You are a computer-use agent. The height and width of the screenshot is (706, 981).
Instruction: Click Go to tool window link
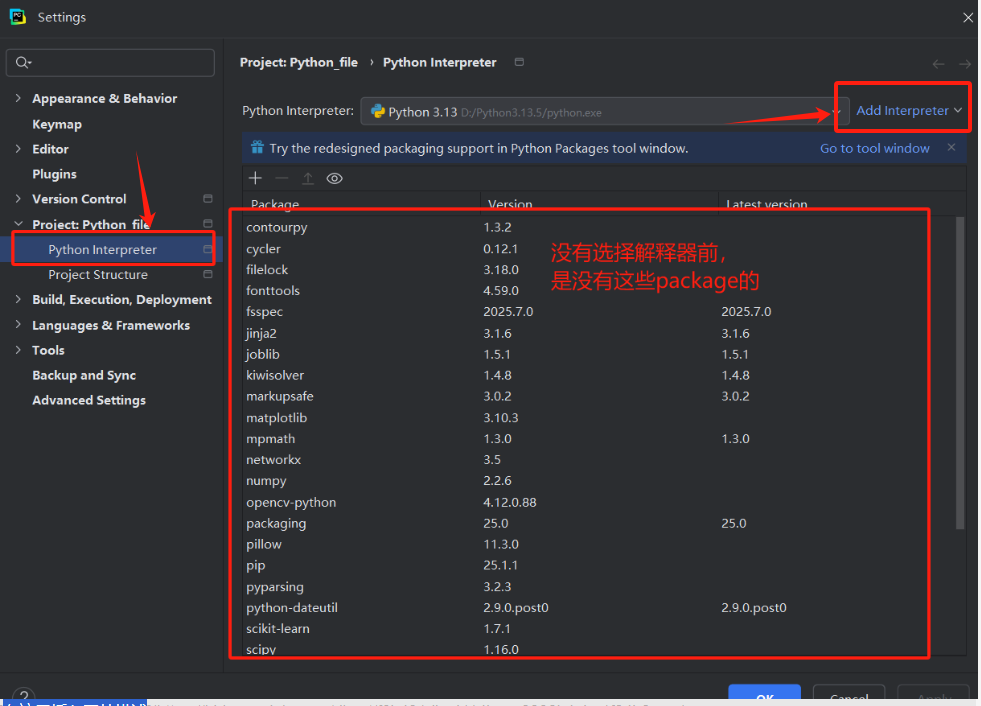coord(875,148)
